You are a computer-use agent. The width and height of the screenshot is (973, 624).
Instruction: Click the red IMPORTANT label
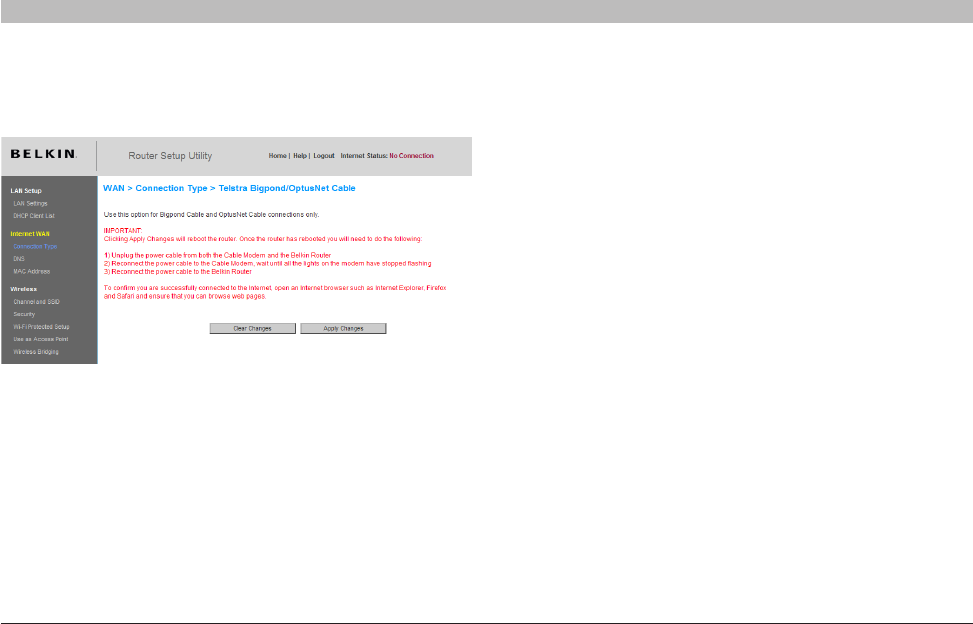(123, 230)
